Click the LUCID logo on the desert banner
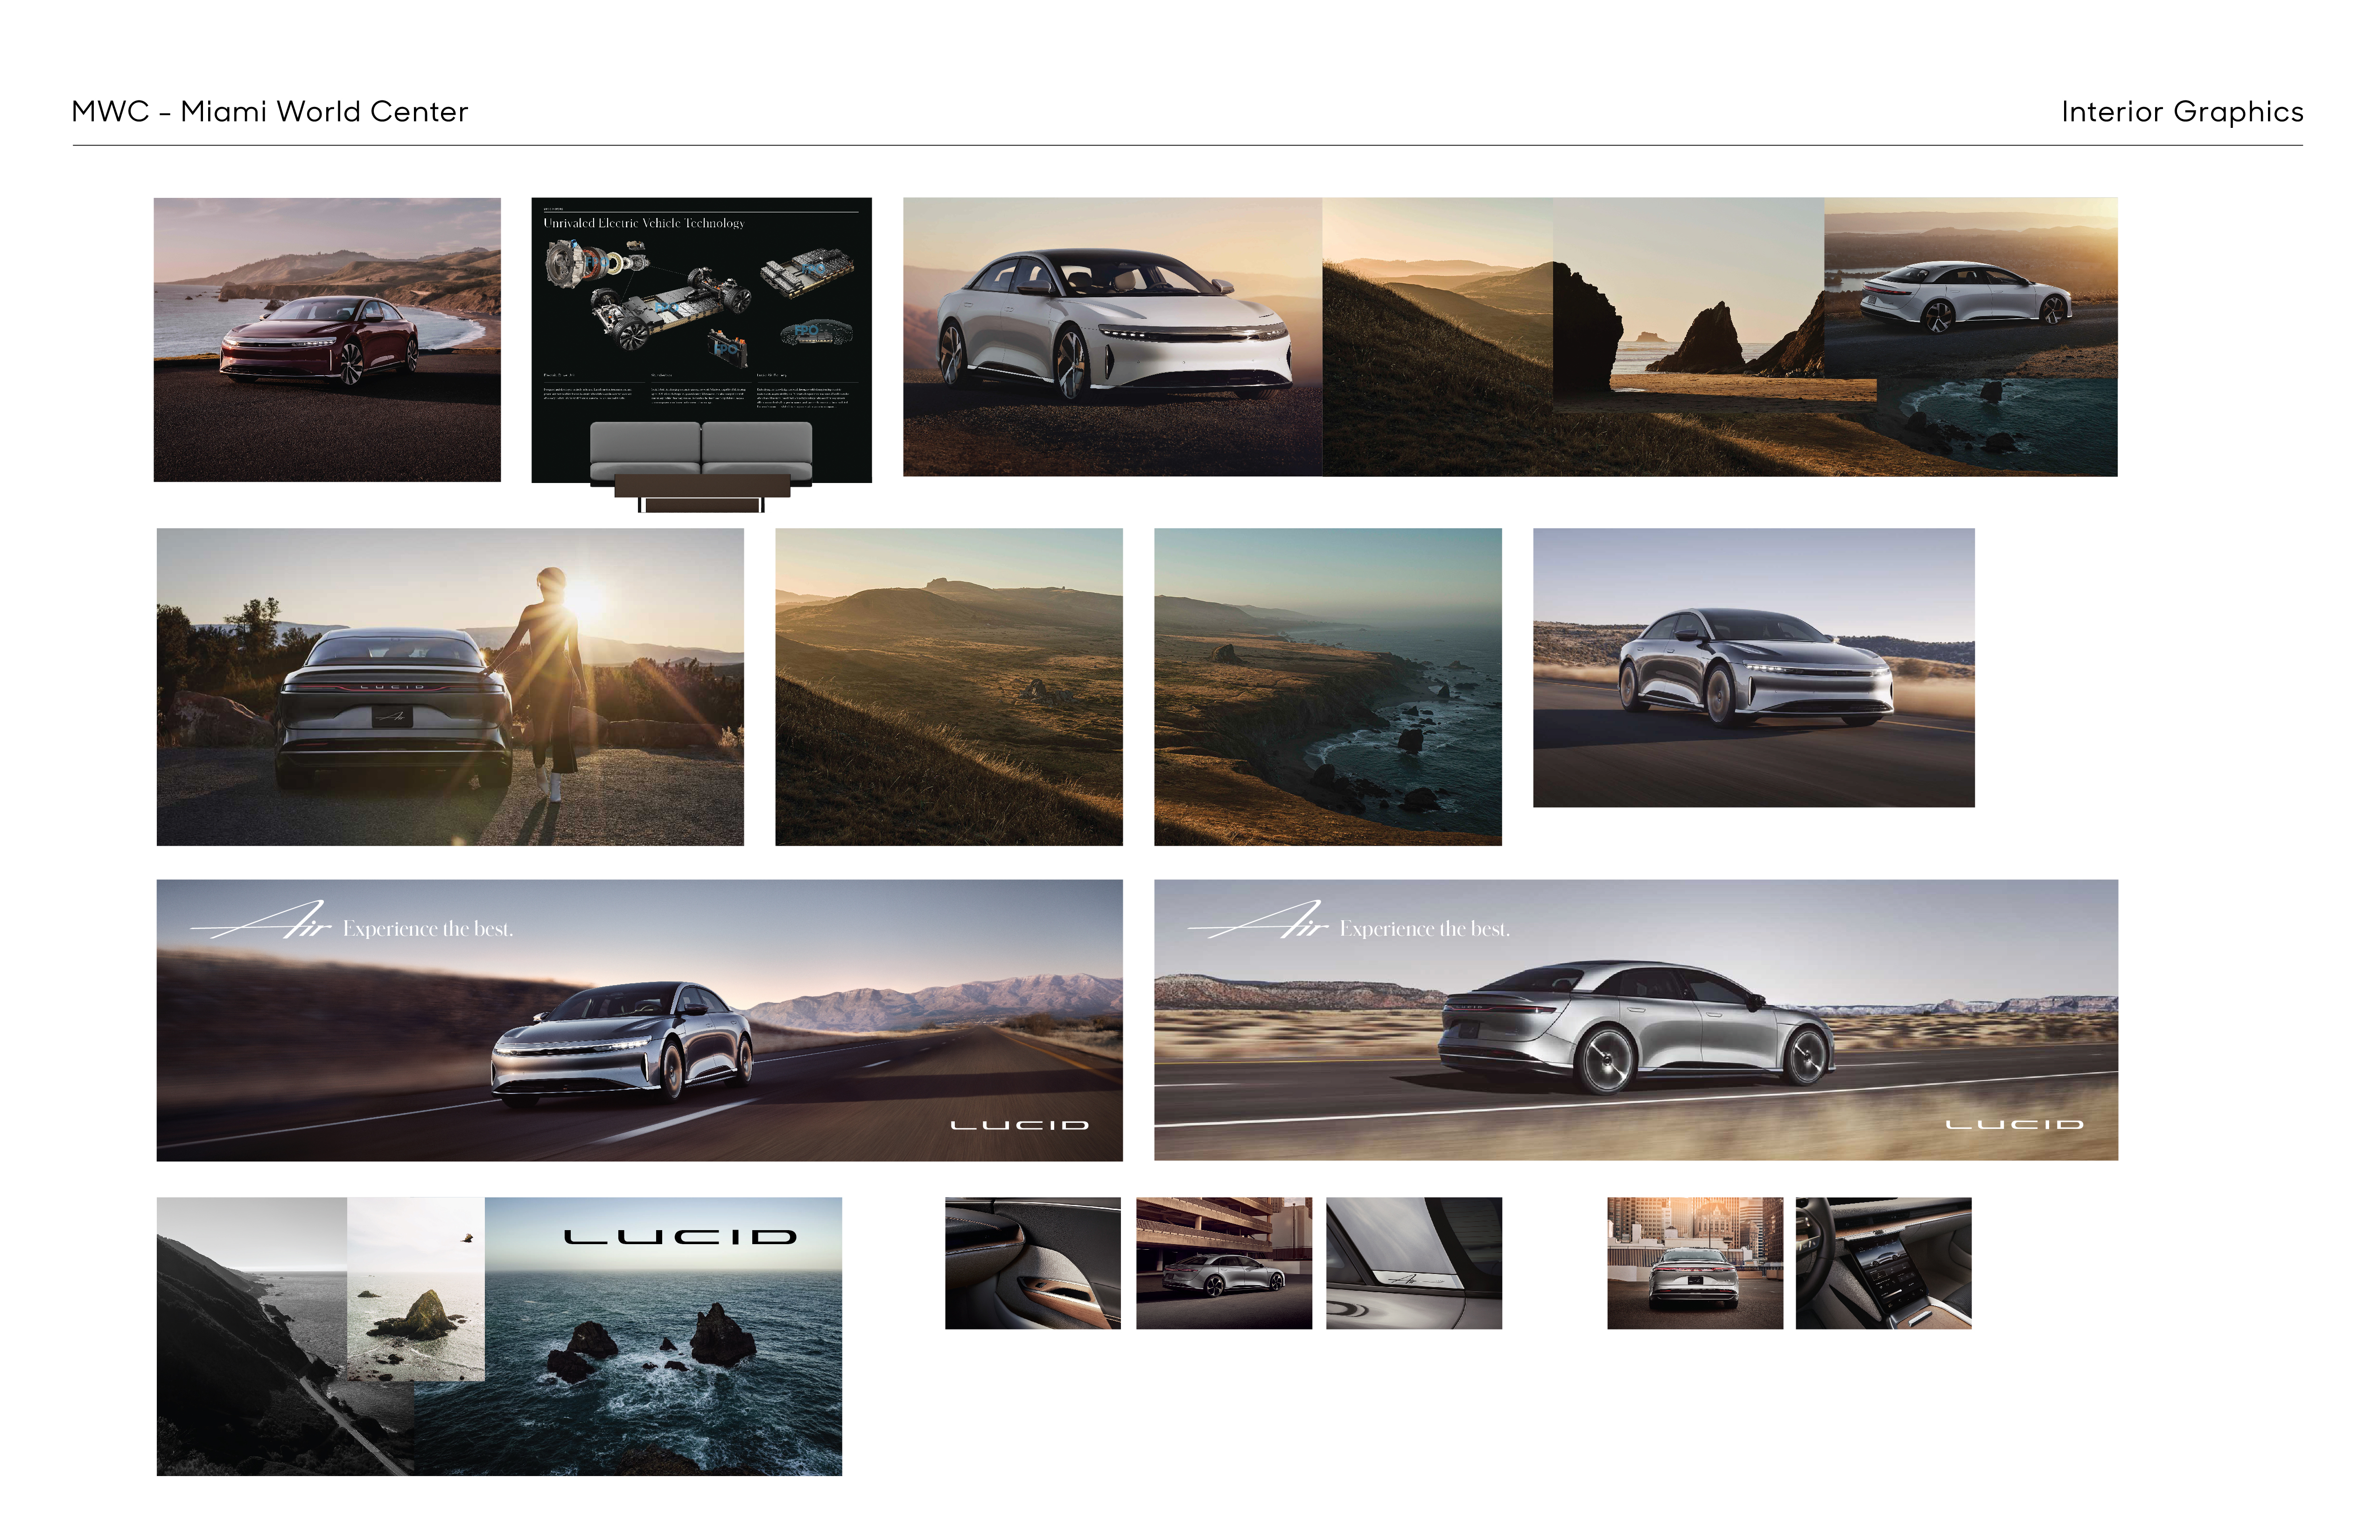 (x=2015, y=1125)
